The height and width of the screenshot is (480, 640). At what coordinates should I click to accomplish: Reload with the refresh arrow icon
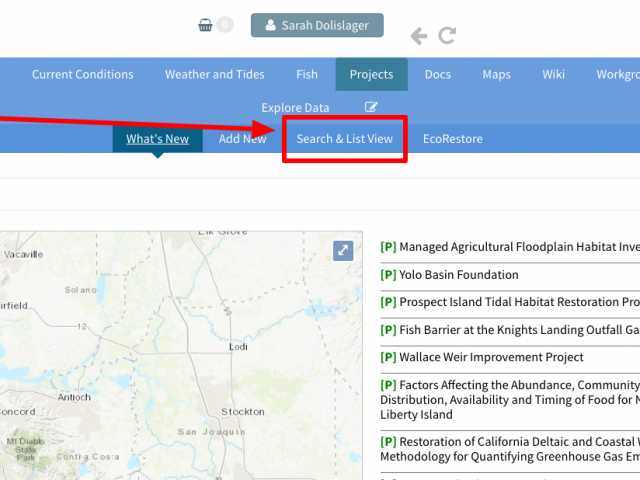click(x=447, y=36)
